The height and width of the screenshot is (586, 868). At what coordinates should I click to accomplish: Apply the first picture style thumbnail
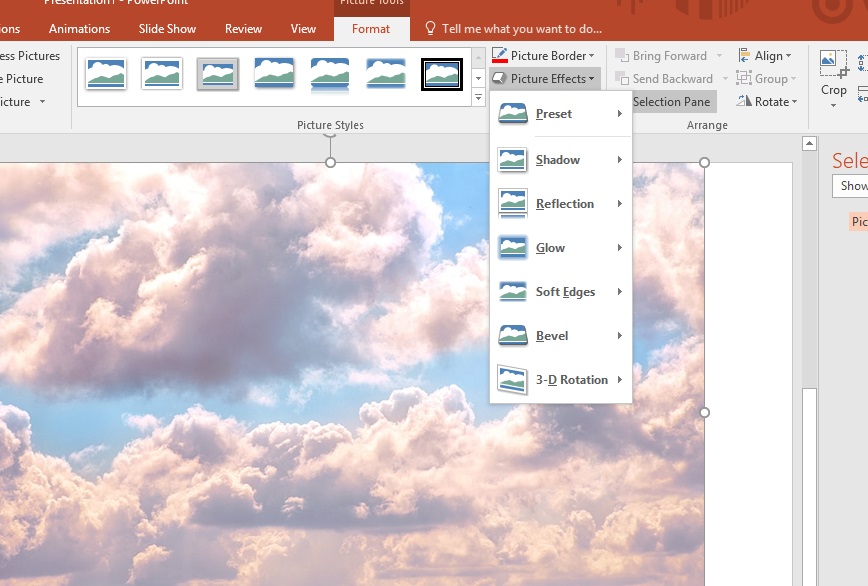pos(106,74)
